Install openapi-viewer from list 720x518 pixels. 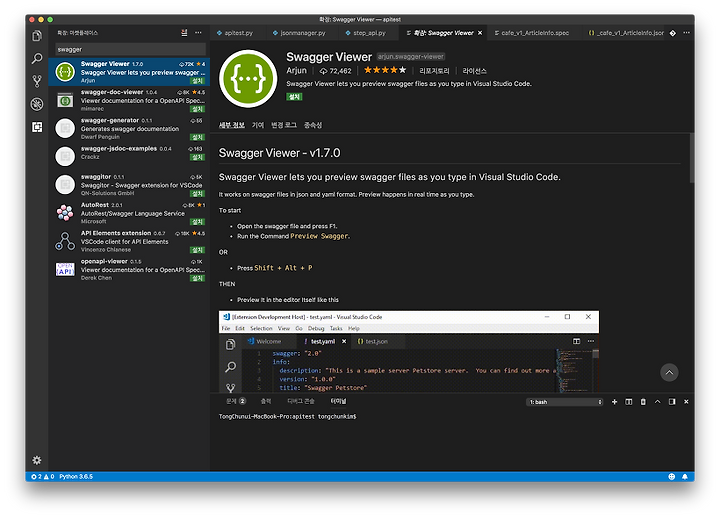197,278
